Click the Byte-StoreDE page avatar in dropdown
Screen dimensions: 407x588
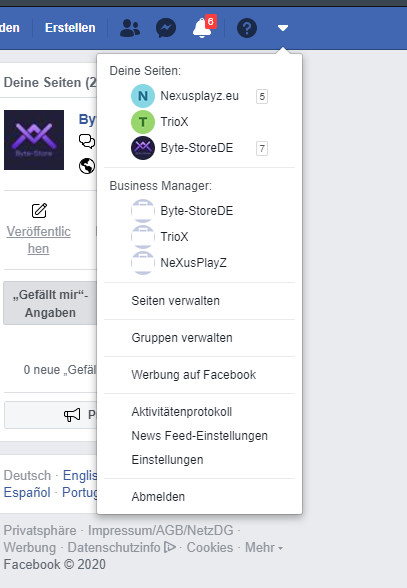tap(143, 148)
